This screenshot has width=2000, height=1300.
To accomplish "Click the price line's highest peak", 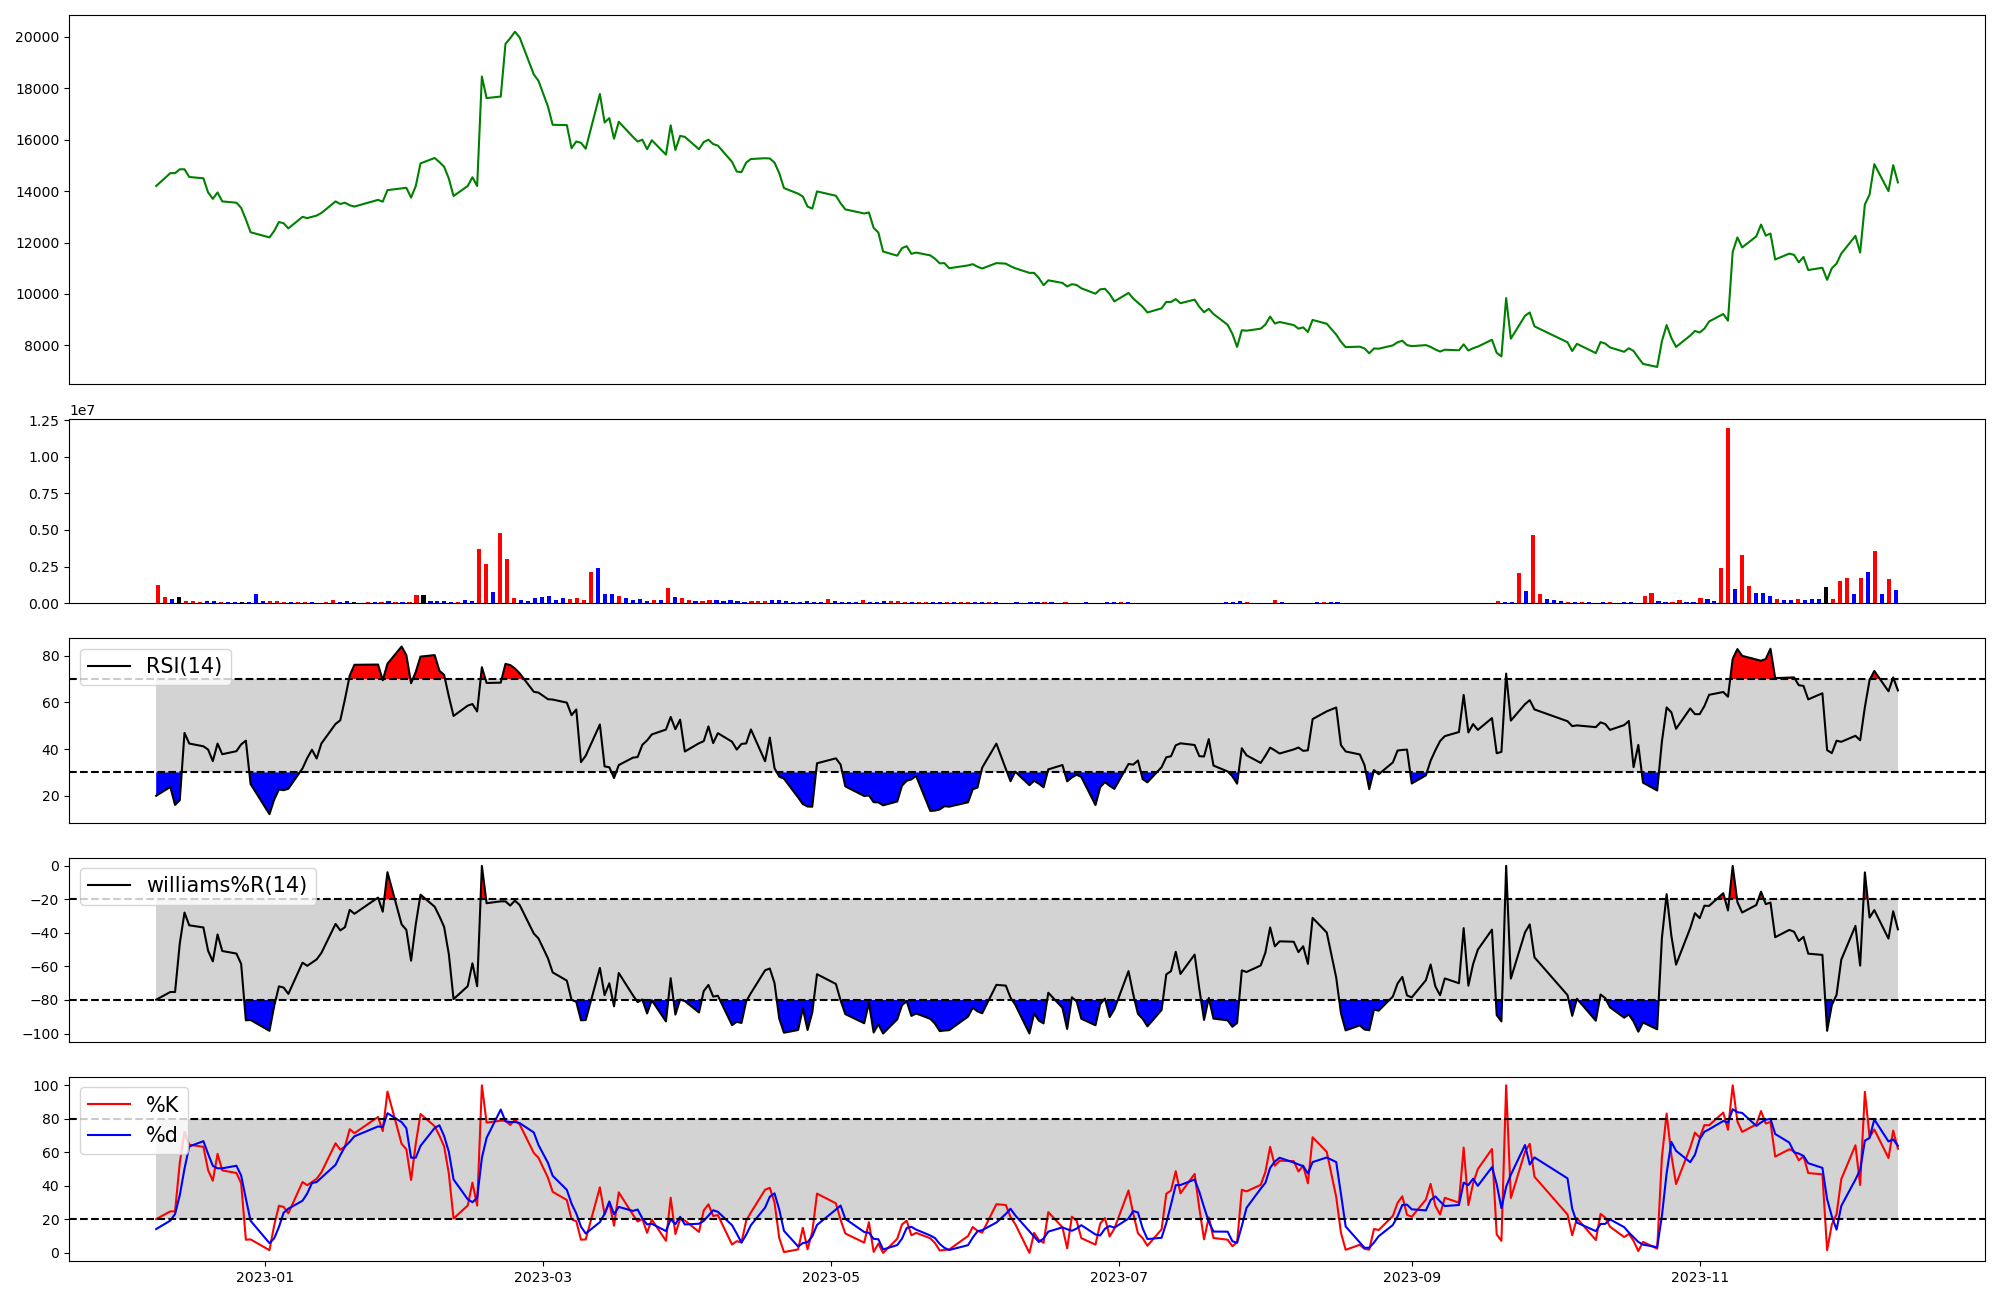I will point(514,32).
